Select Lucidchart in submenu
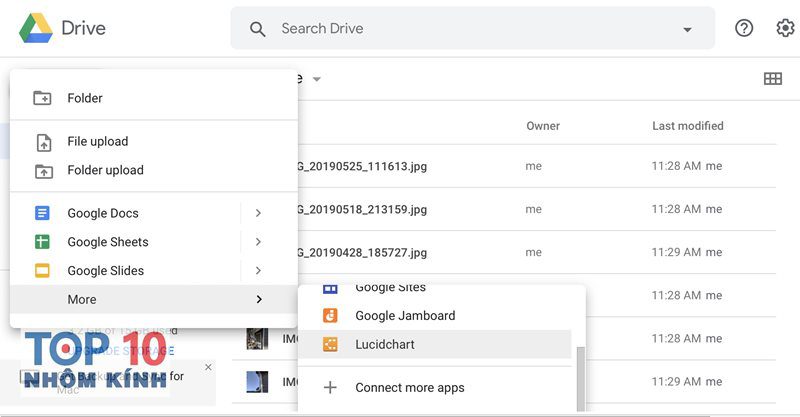 [x=435, y=344]
